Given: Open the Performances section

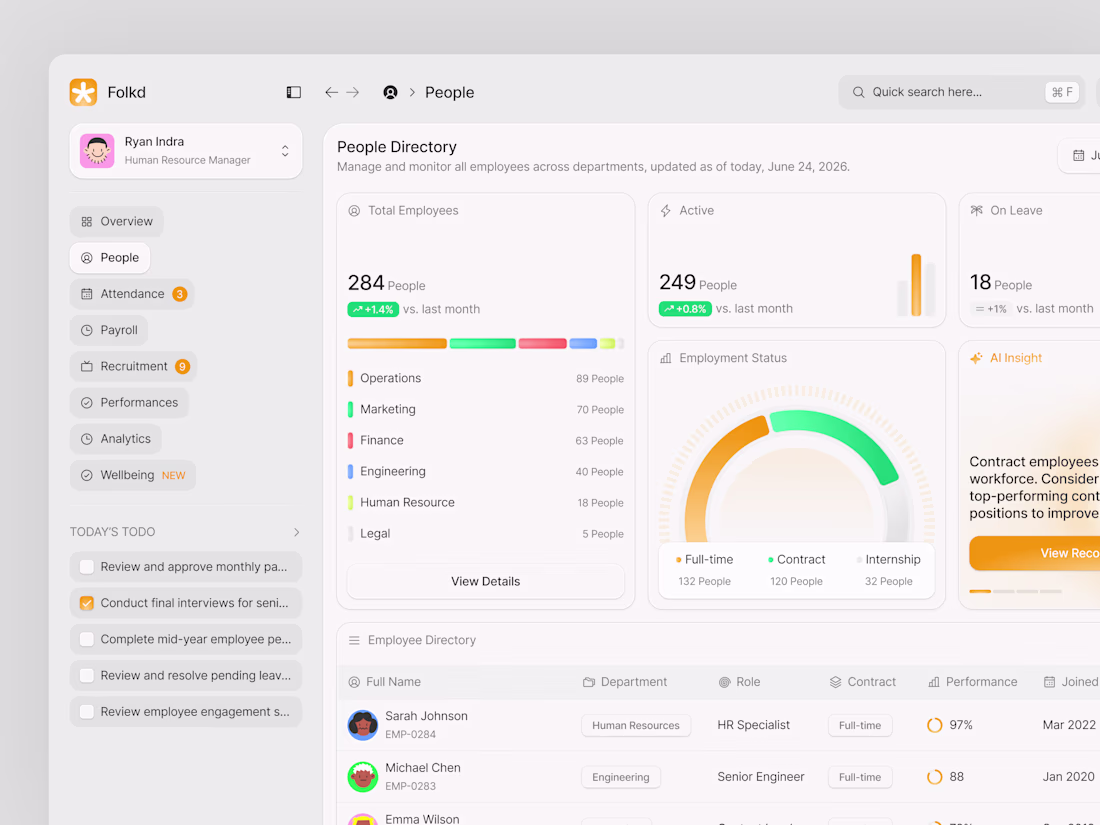Looking at the screenshot, I should 129,403.
